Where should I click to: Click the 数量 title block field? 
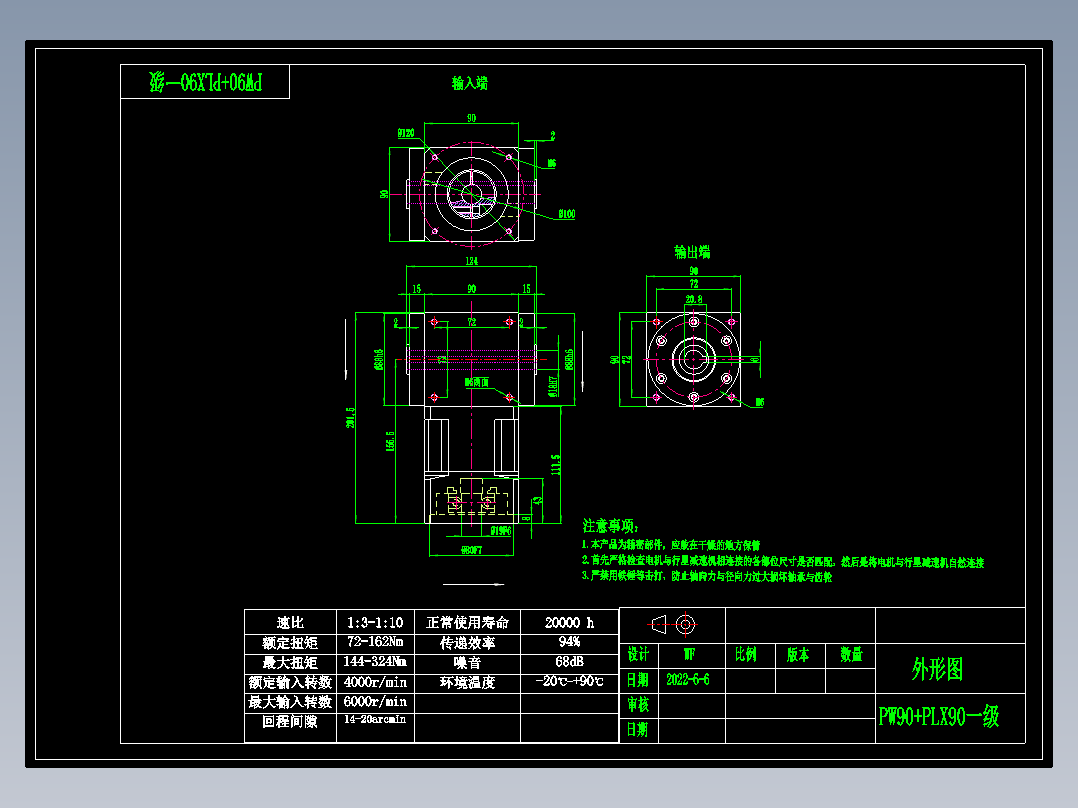coord(852,656)
